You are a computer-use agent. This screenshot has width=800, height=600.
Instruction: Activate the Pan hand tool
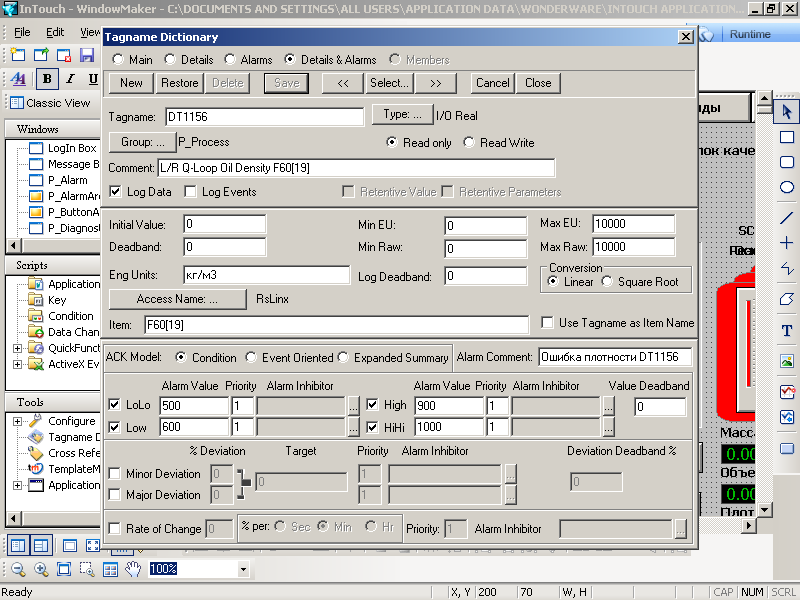coord(133,569)
